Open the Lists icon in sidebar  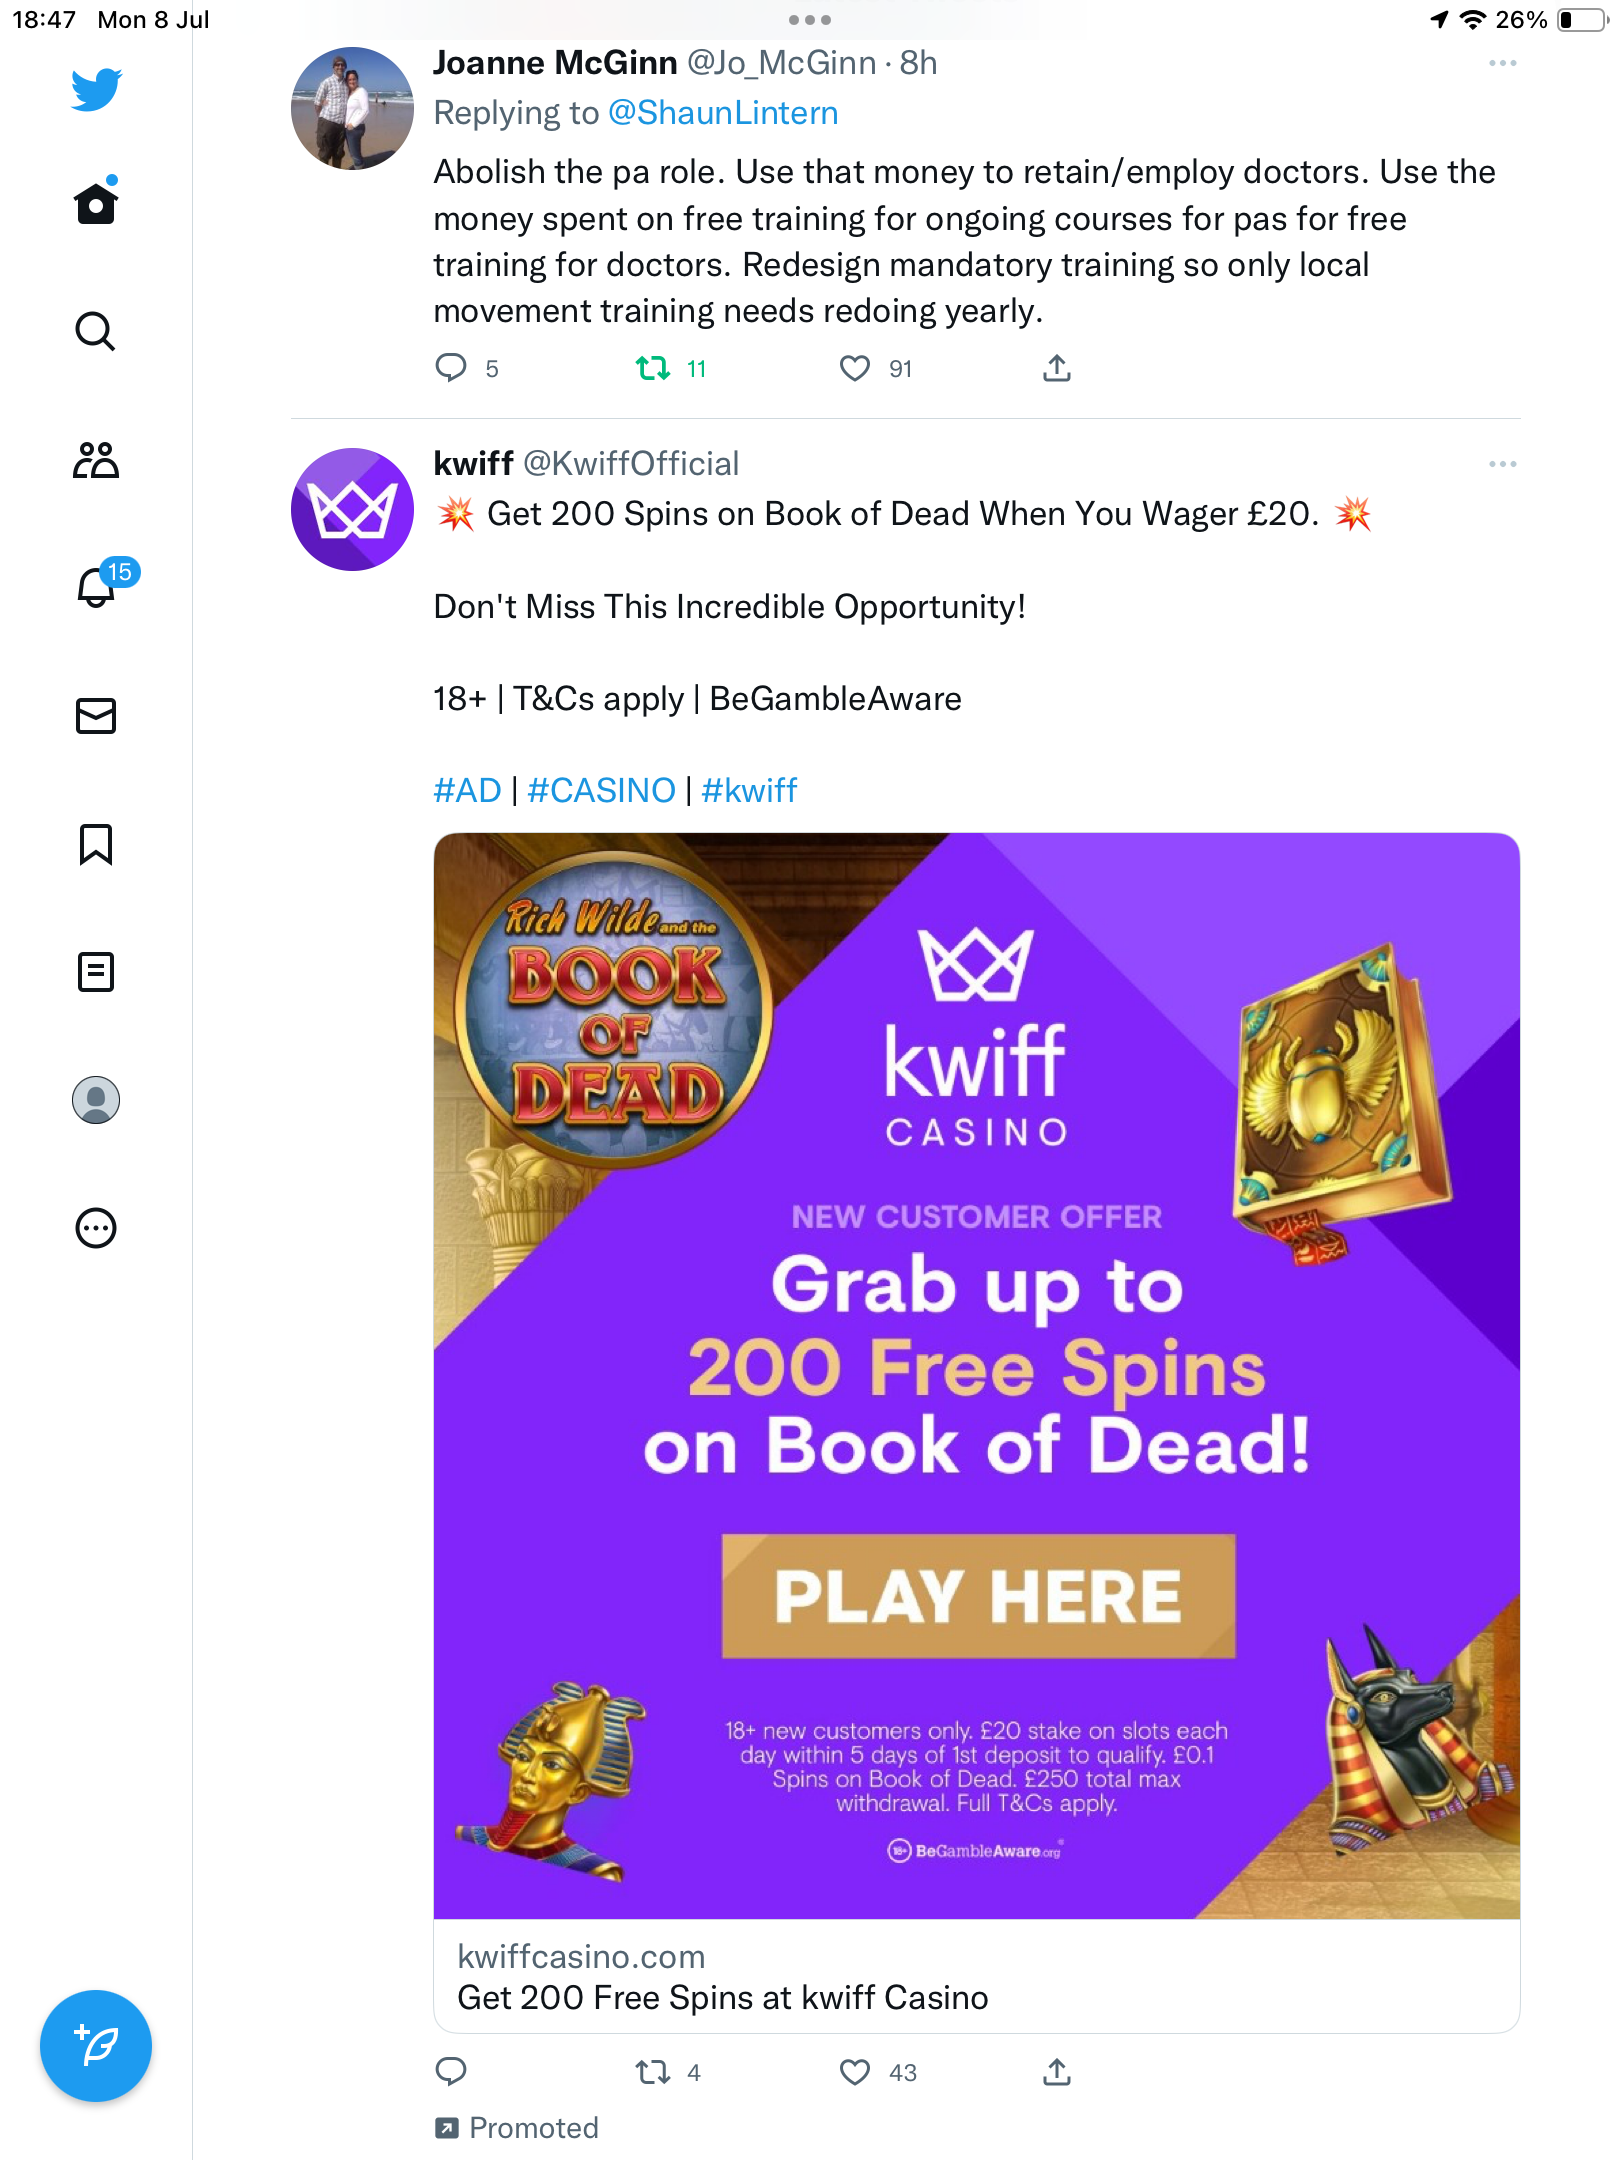click(x=96, y=972)
